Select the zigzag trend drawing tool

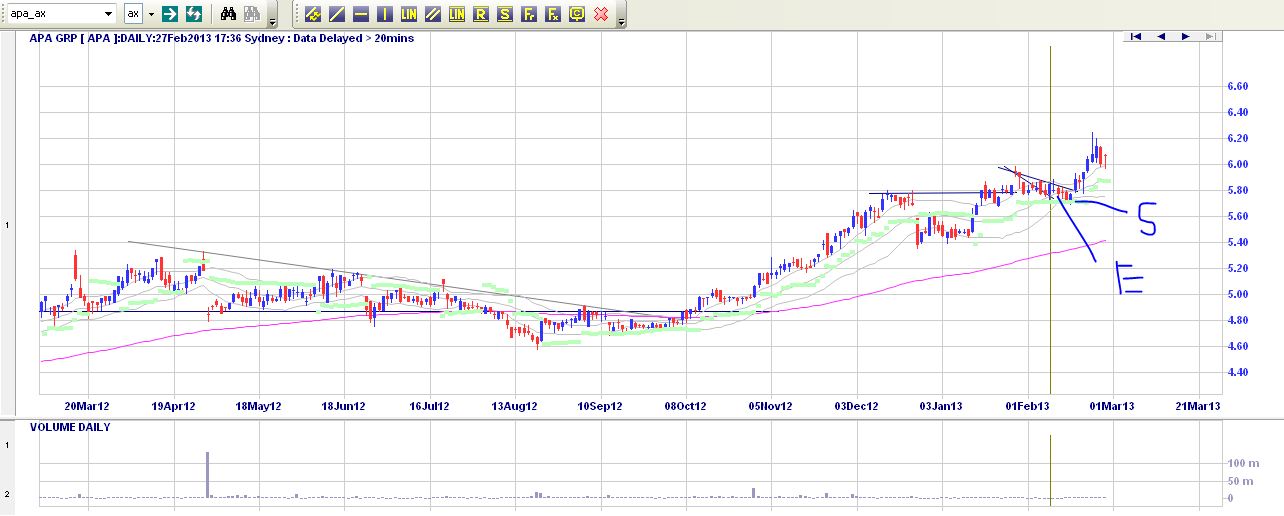click(x=313, y=14)
